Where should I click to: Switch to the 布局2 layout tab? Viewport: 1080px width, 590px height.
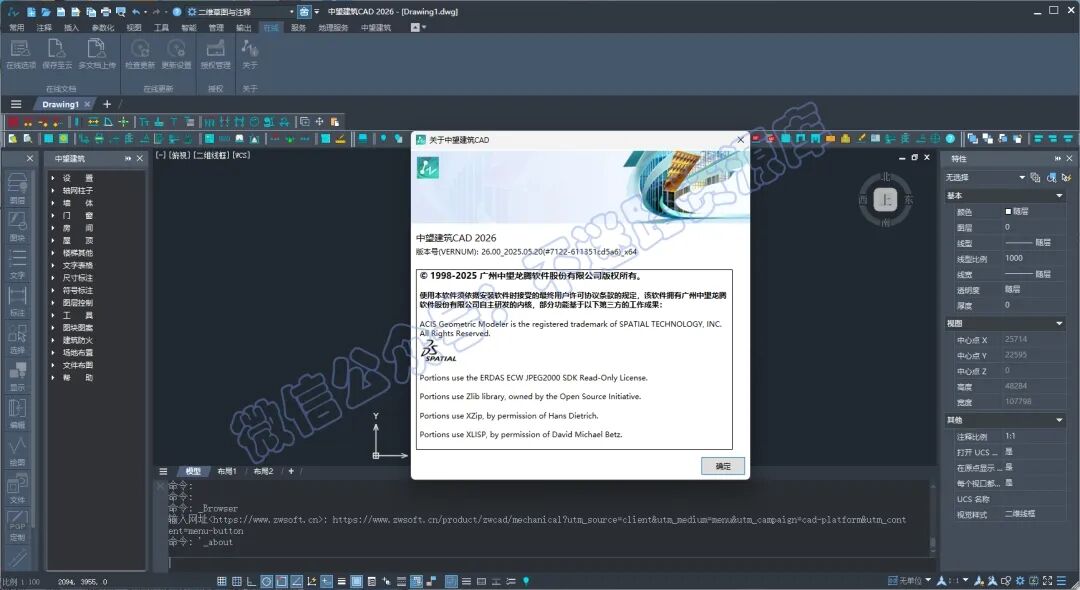[263, 472]
